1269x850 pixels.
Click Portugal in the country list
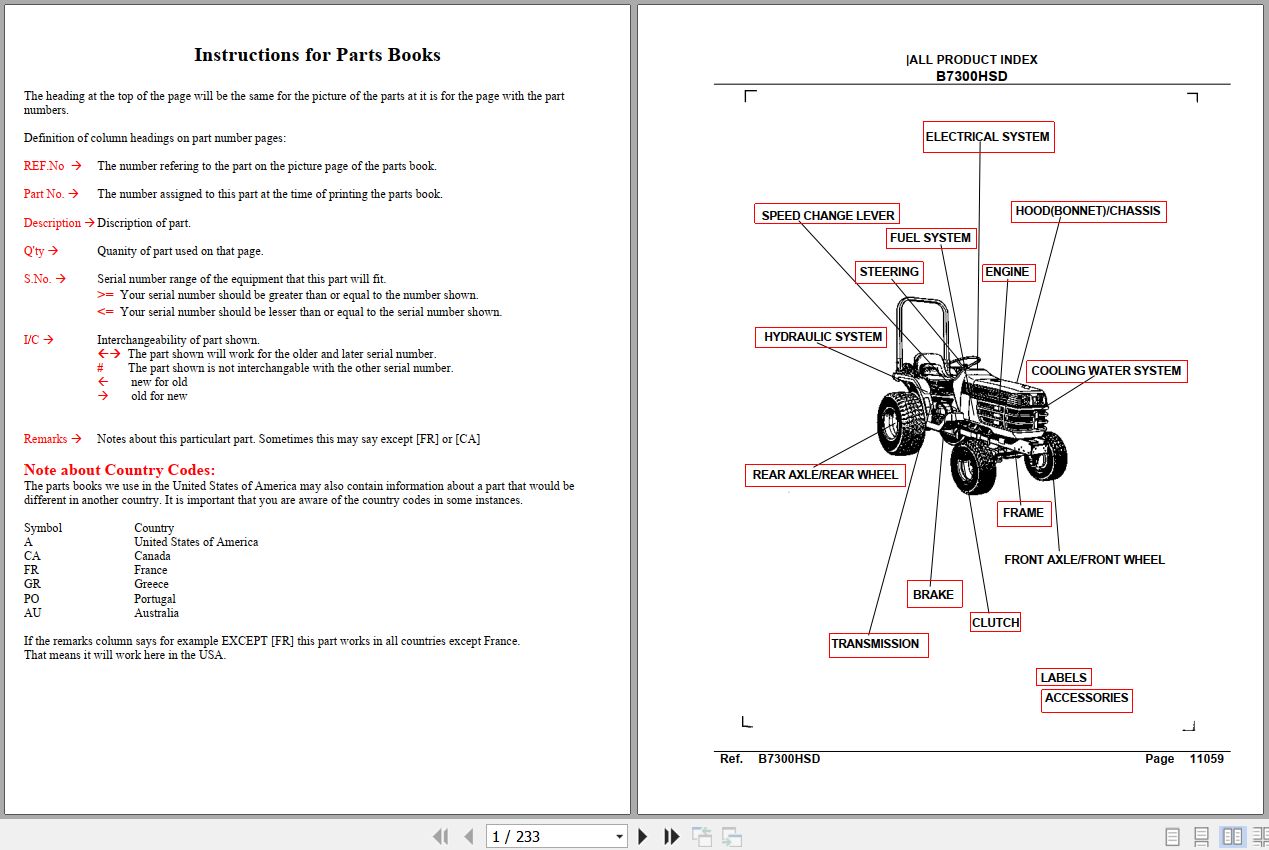155,599
